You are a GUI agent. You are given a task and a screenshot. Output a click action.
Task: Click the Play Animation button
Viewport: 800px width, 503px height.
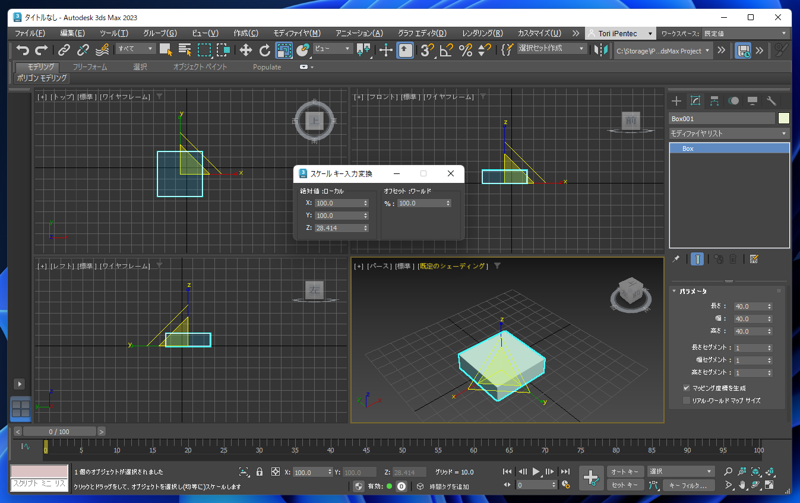(536, 472)
